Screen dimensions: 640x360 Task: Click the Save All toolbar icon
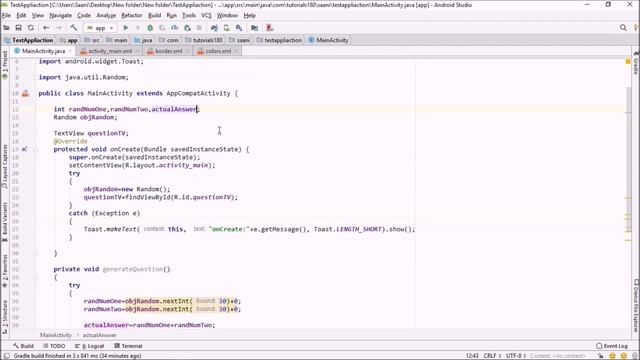pyautogui.click(x=18, y=28)
